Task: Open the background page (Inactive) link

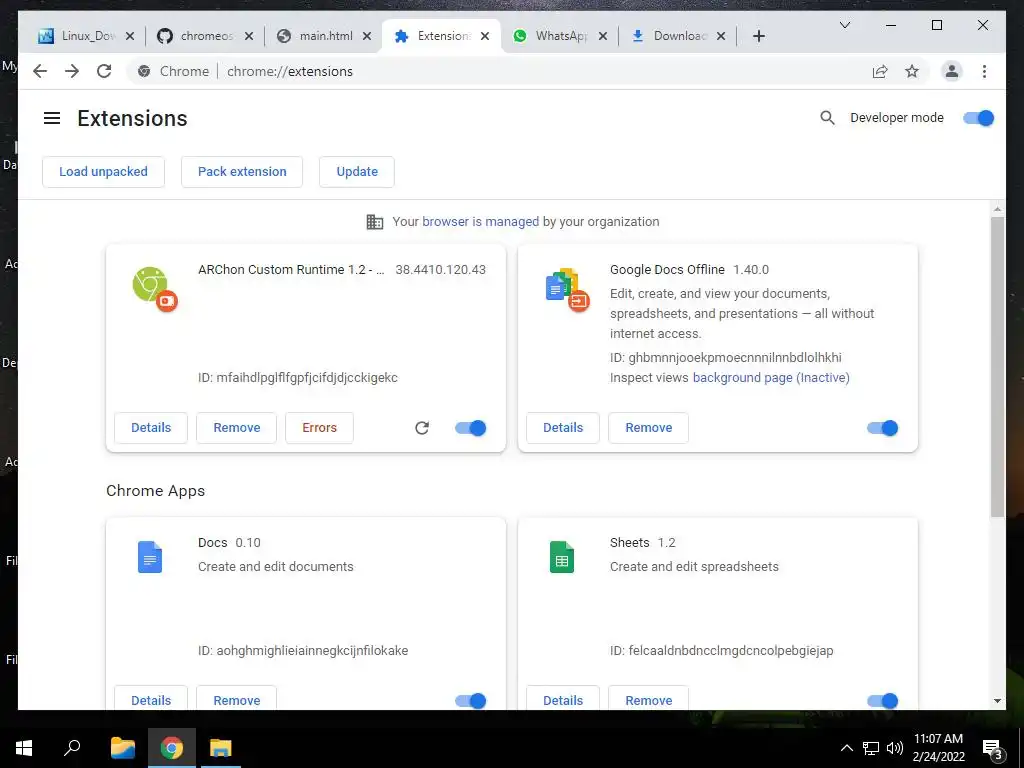Action: pyautogui.click(x=771, y=377)
